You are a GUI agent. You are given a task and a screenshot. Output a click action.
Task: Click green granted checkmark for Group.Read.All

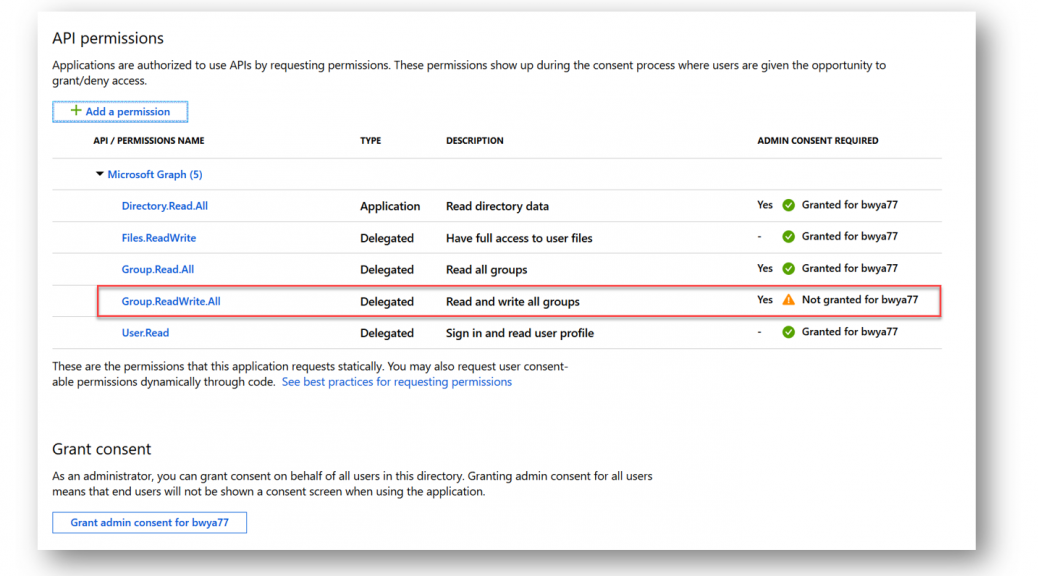point(788,268)
